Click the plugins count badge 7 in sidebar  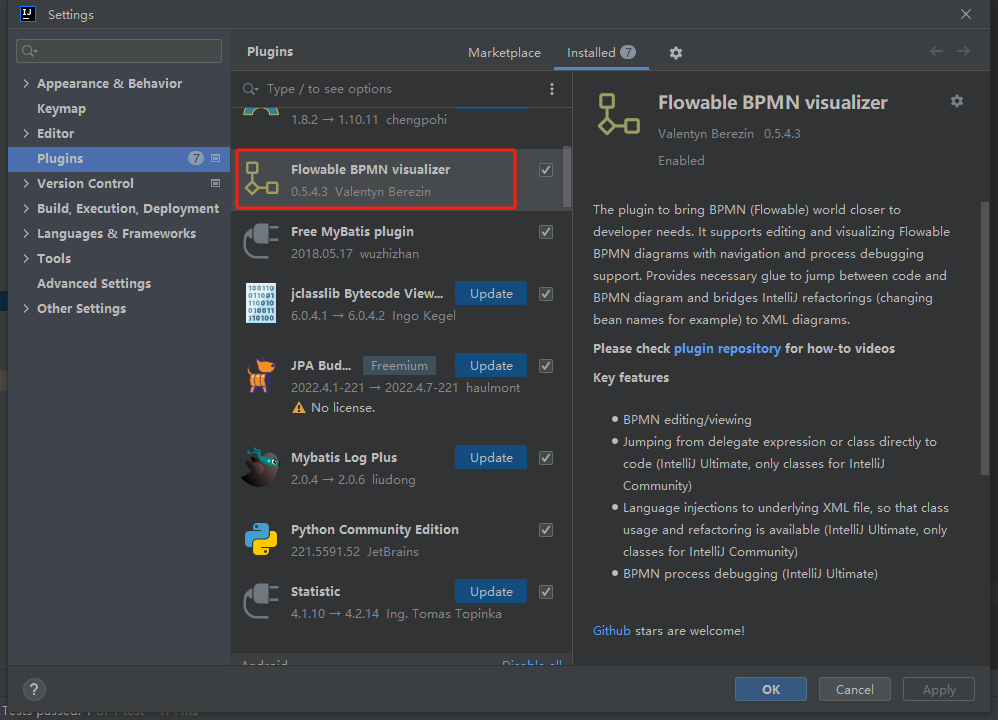tap(195, 158)
